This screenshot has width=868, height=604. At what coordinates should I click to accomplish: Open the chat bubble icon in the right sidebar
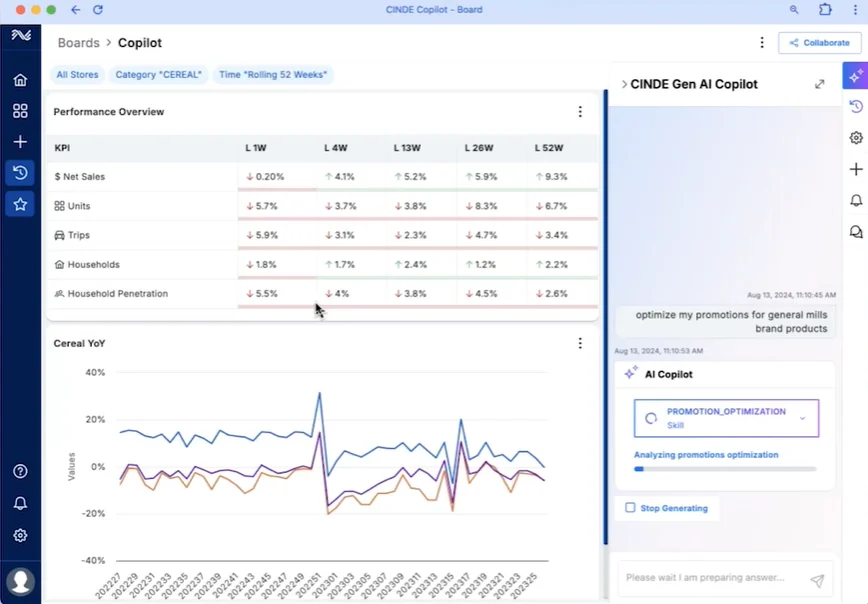855,231
